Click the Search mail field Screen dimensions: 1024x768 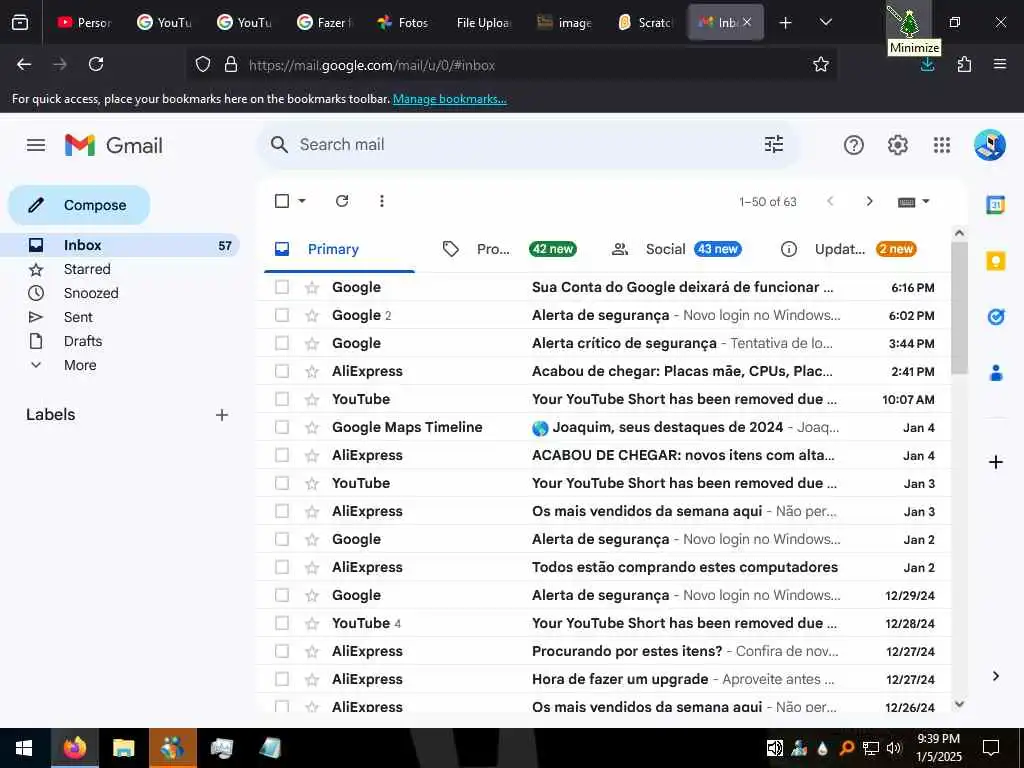pos(529,144)
